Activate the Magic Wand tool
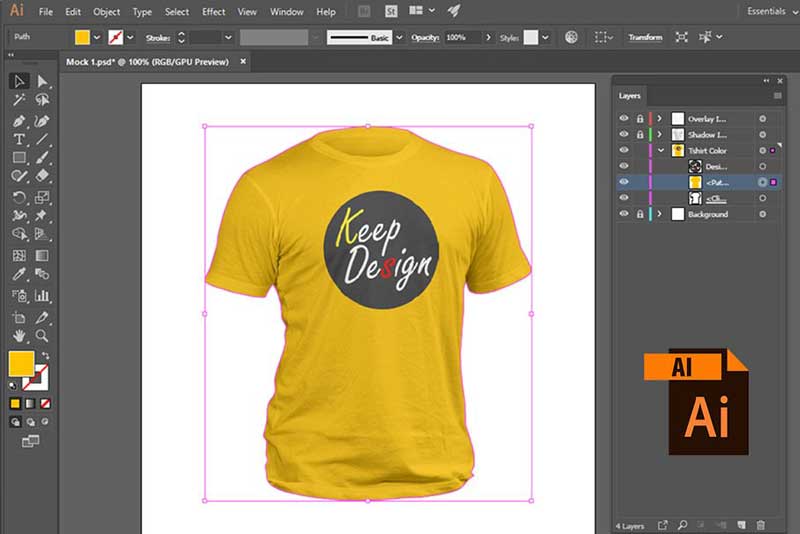This screenshot has width=800, height=534. (19, 100)
